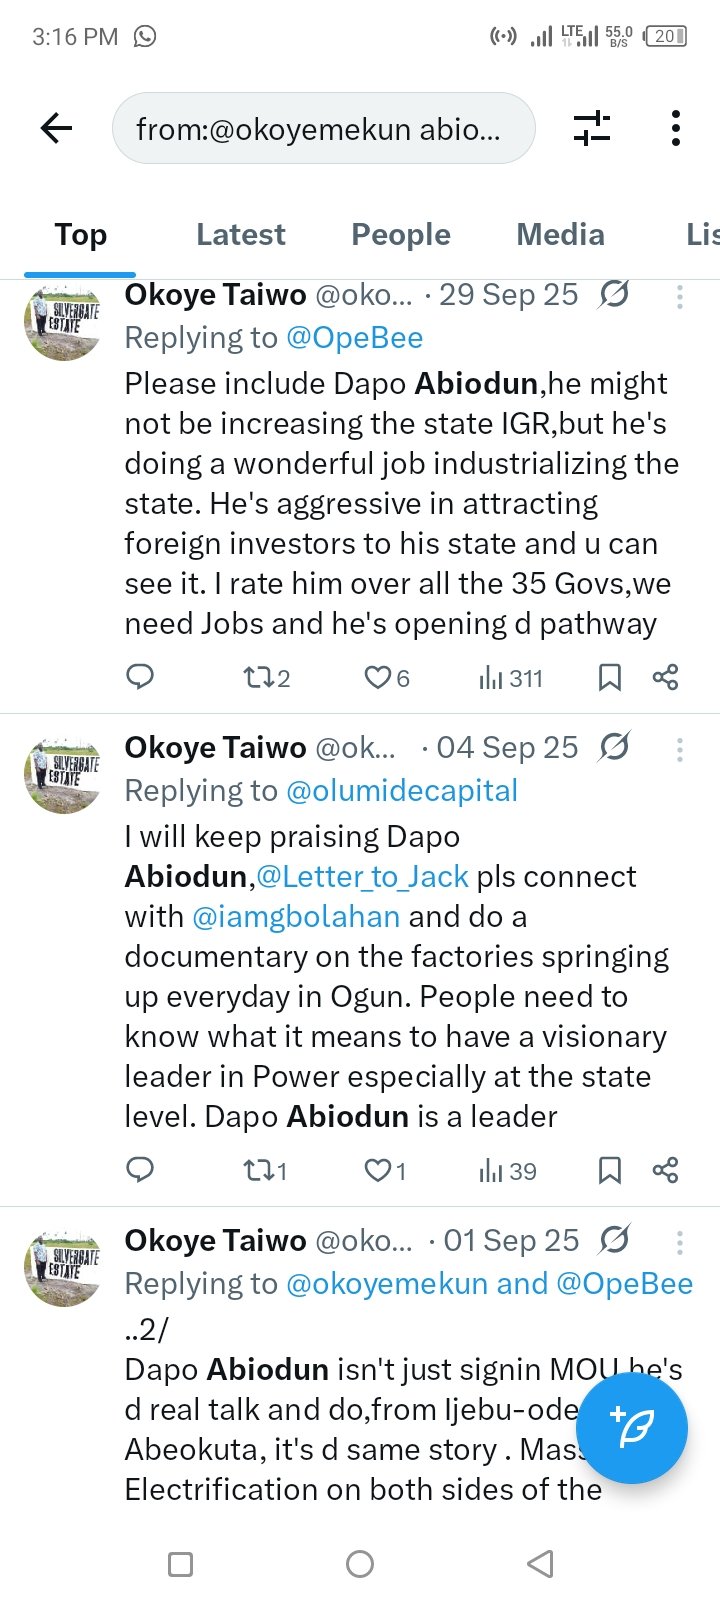
Task: Reply to the 29 Sep tweet
Action: [140, 678]
